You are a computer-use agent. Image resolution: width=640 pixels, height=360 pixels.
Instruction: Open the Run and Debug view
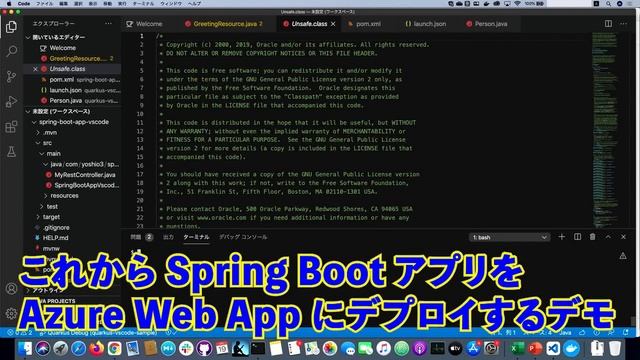pos(11,101)
